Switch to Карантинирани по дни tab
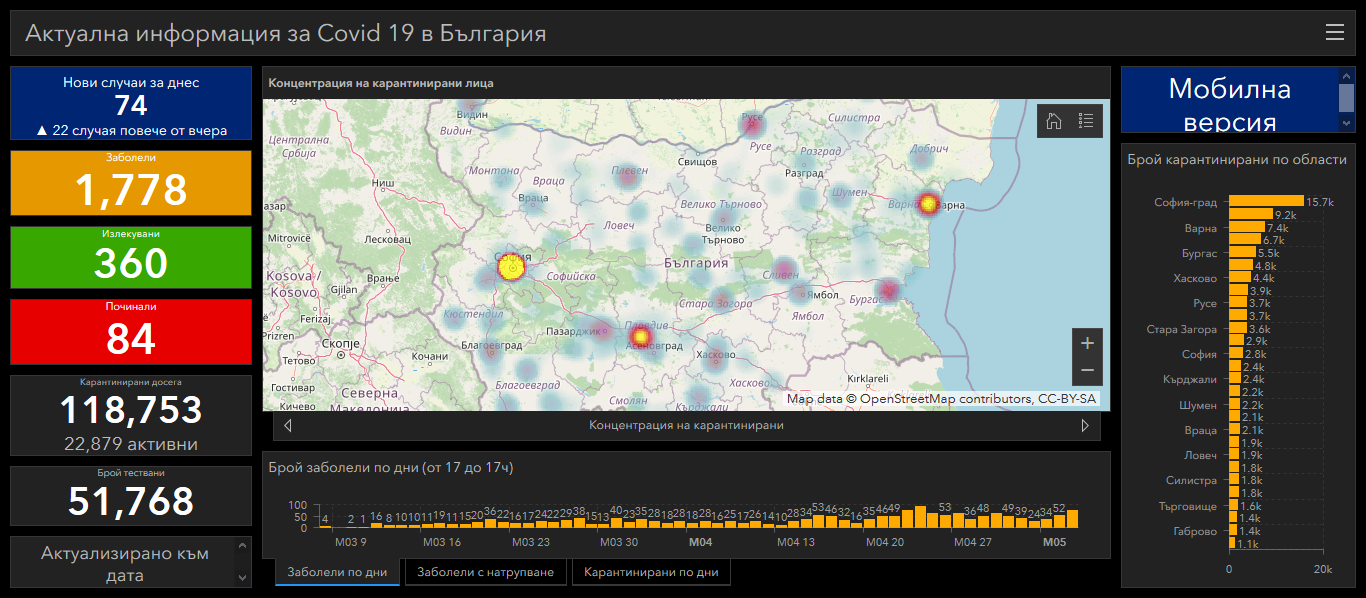 tap(651, 573)
